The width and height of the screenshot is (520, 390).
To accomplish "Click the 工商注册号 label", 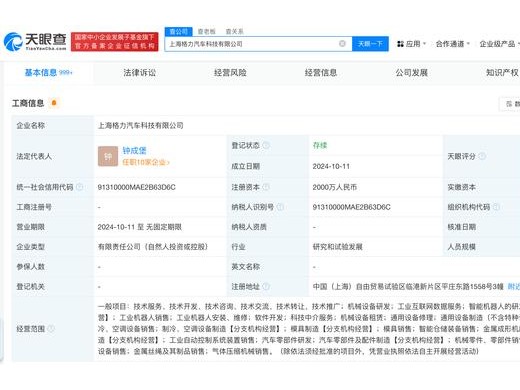I will click(x=34, y=207).
